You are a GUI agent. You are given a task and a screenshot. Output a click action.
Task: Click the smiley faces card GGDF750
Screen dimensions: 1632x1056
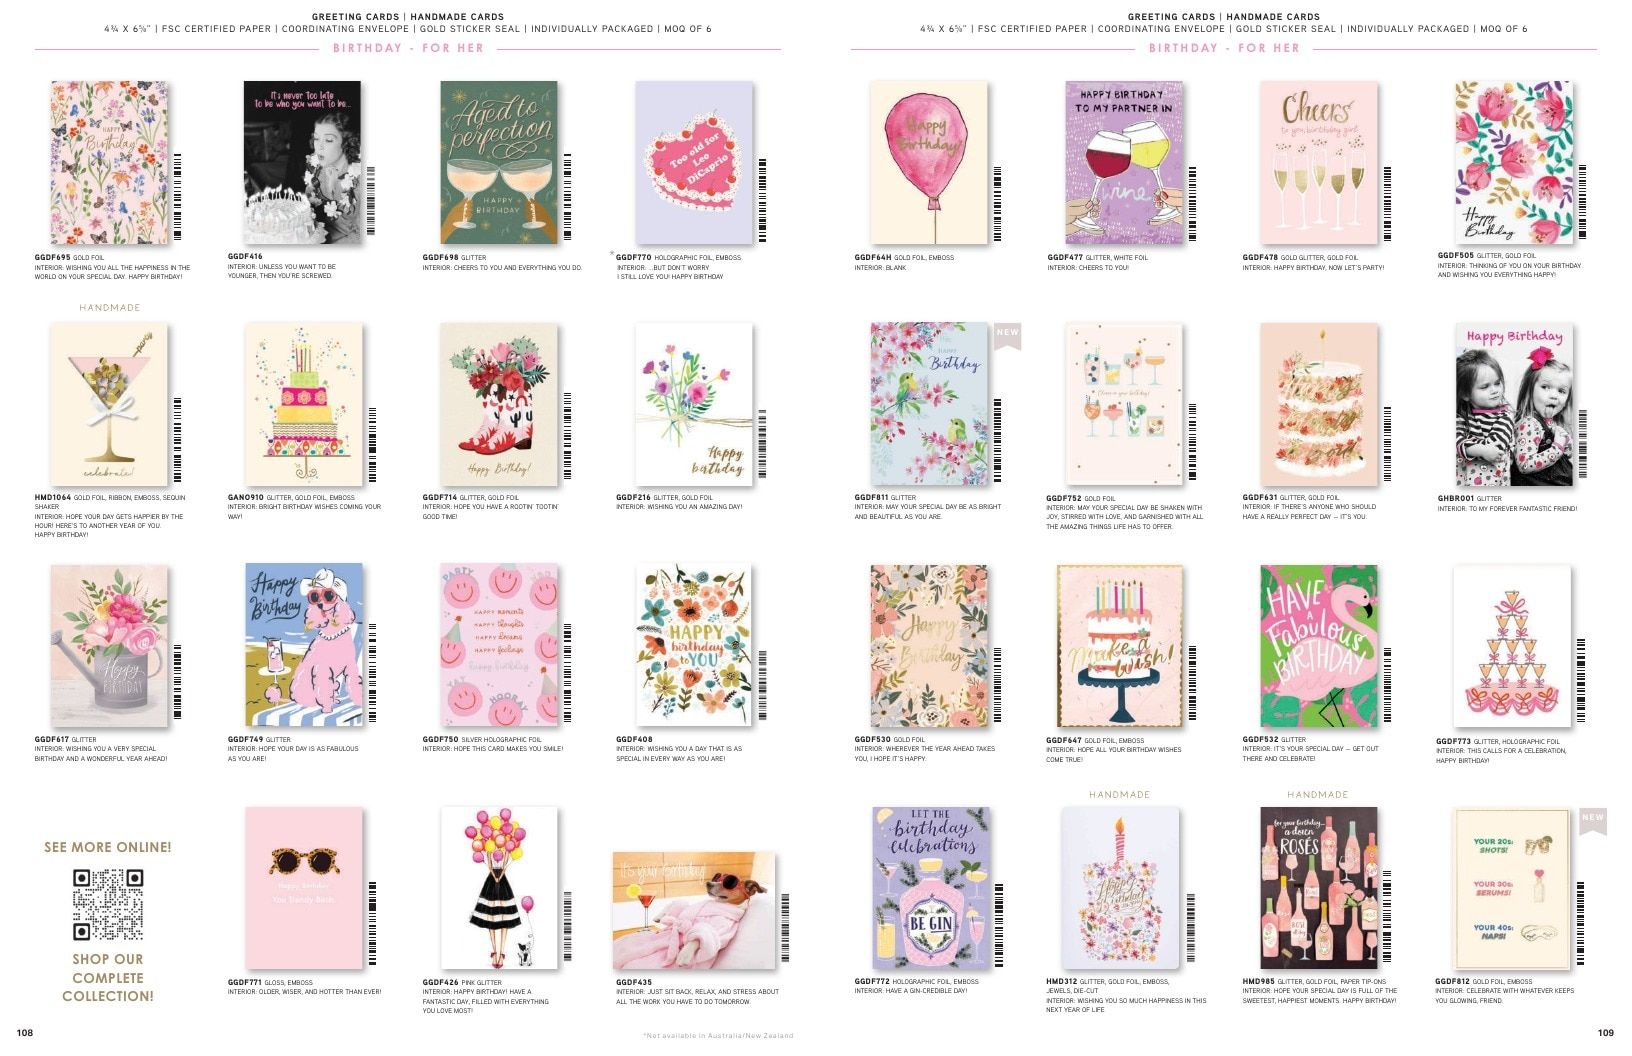[x=499, y=645]
